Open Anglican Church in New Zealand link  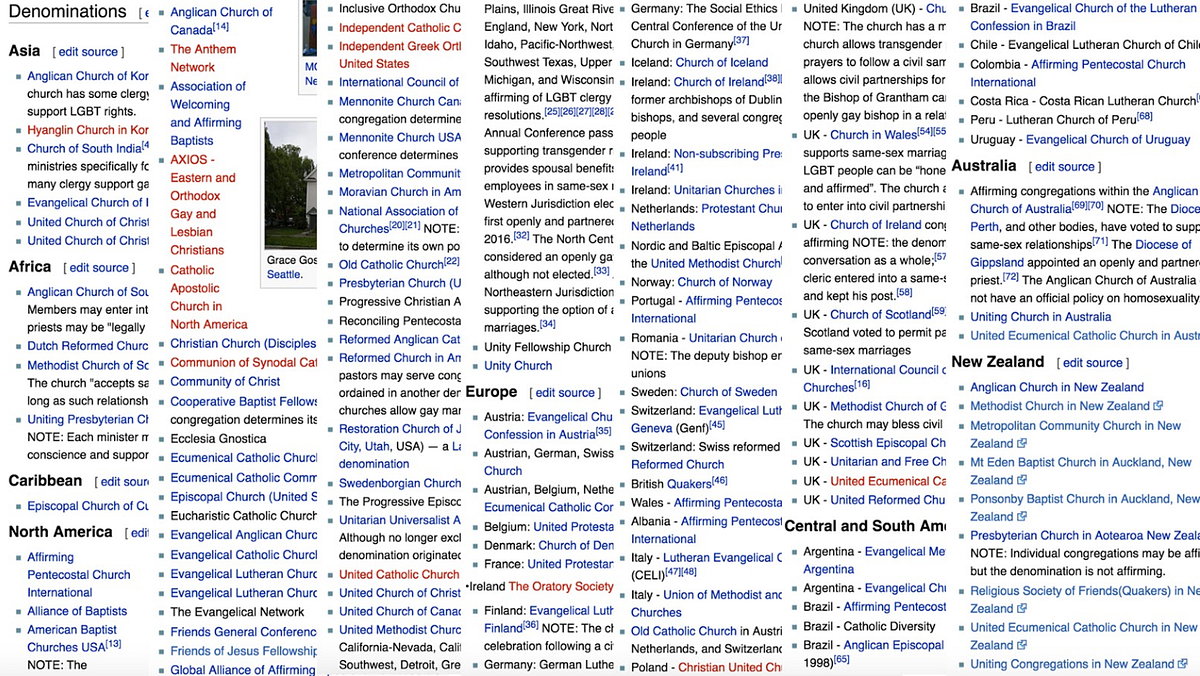pyautogui.click(x=1057, y=388)
